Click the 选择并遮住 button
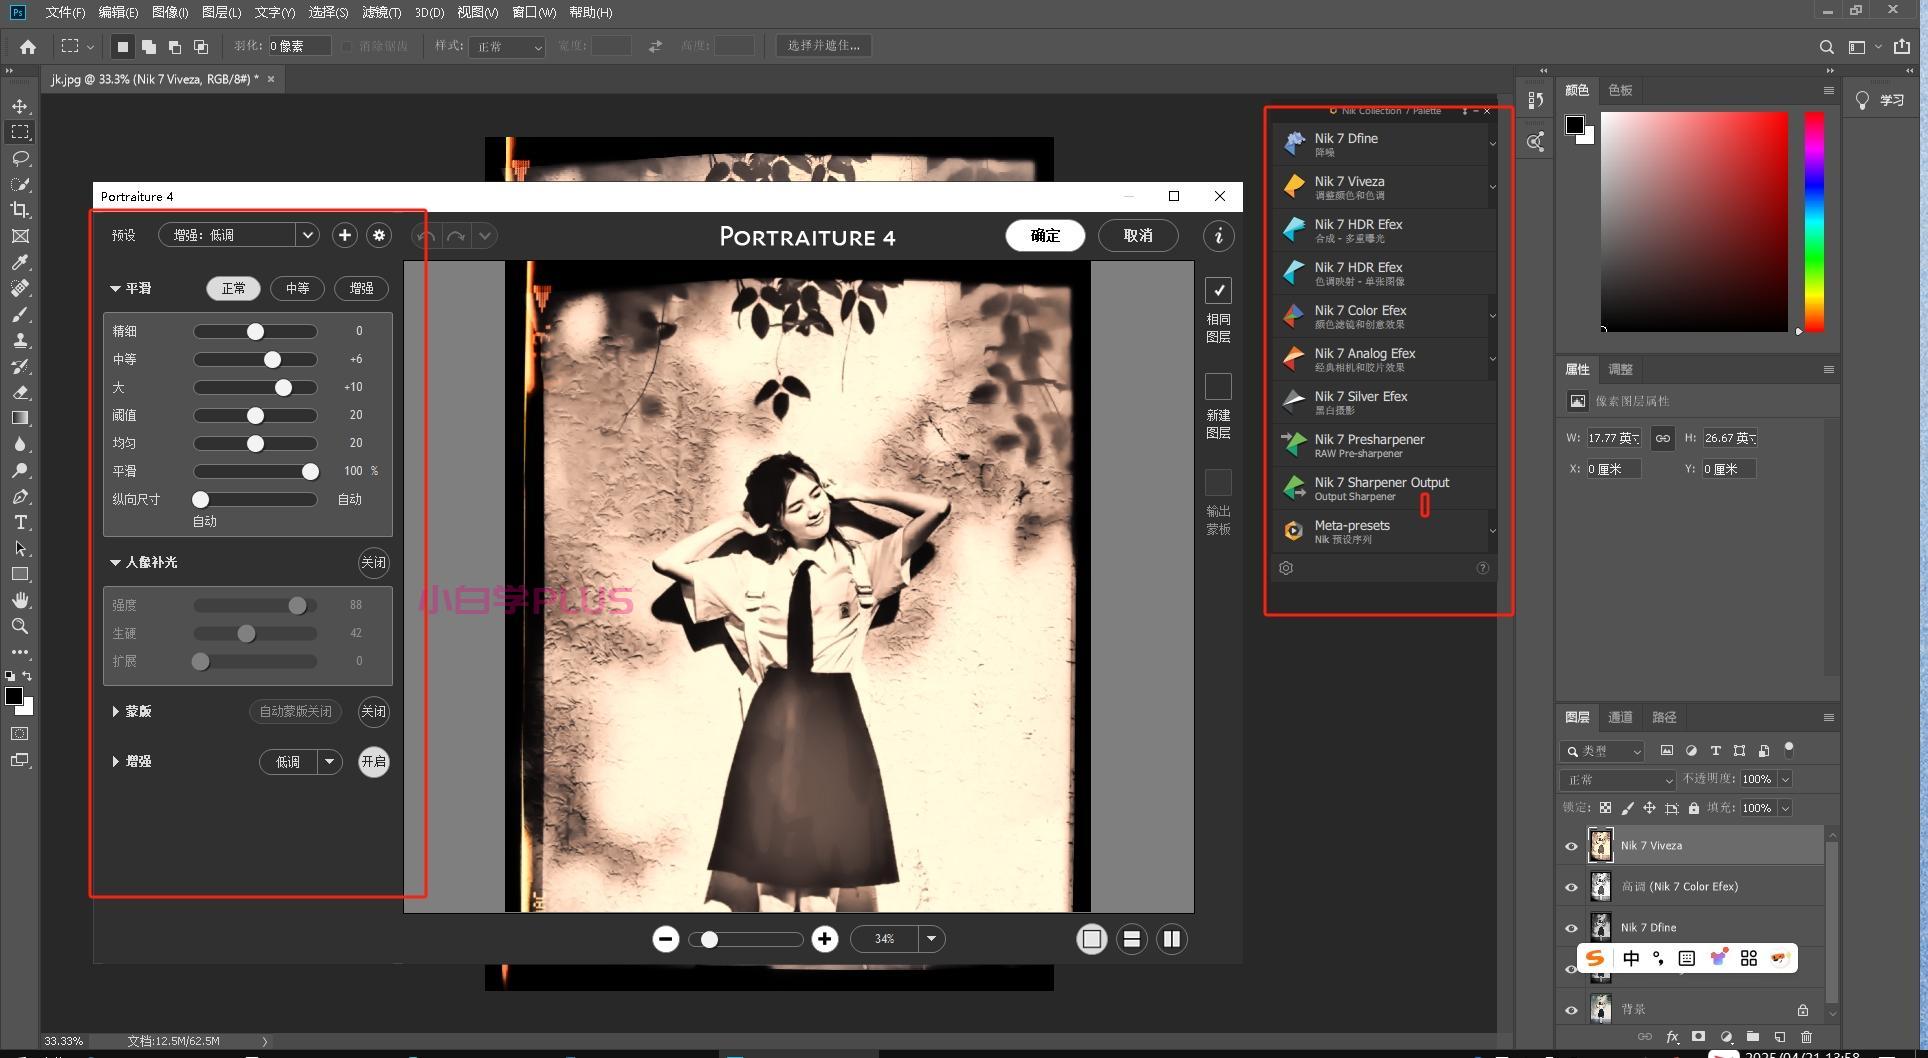This screenshot has width=1928, height=1058. [x=824, y=46]
